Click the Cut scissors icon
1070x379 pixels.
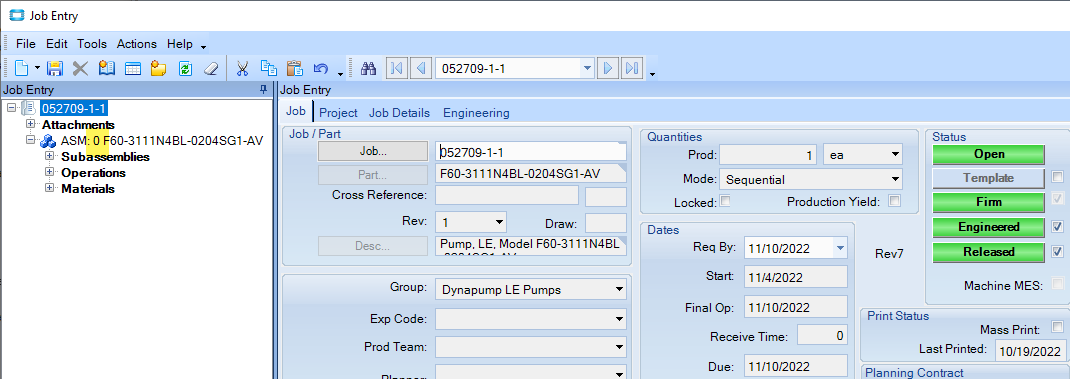[x=242, y=68]
